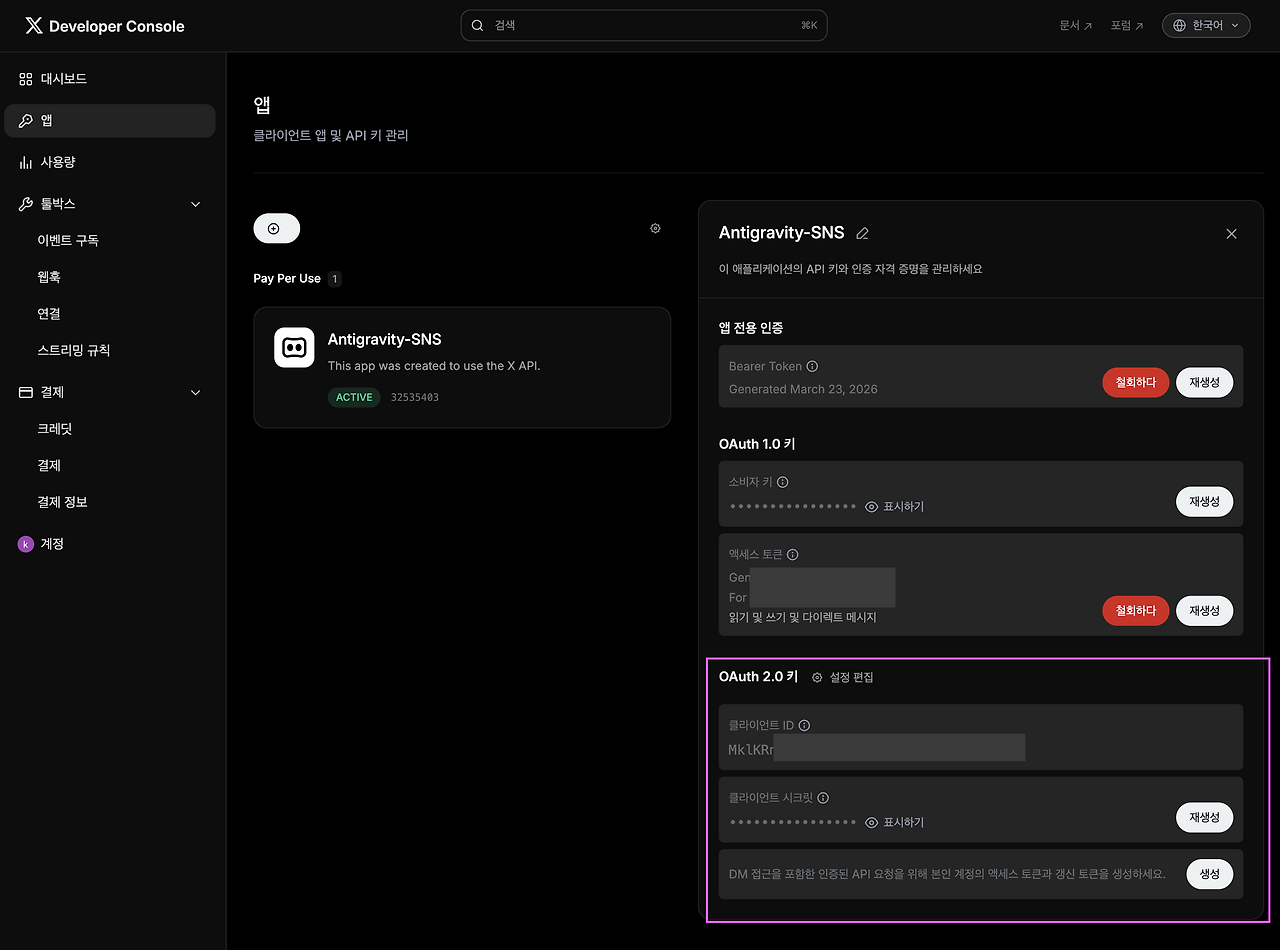Select the Antigravity-SNS app card title

[385, 339]
